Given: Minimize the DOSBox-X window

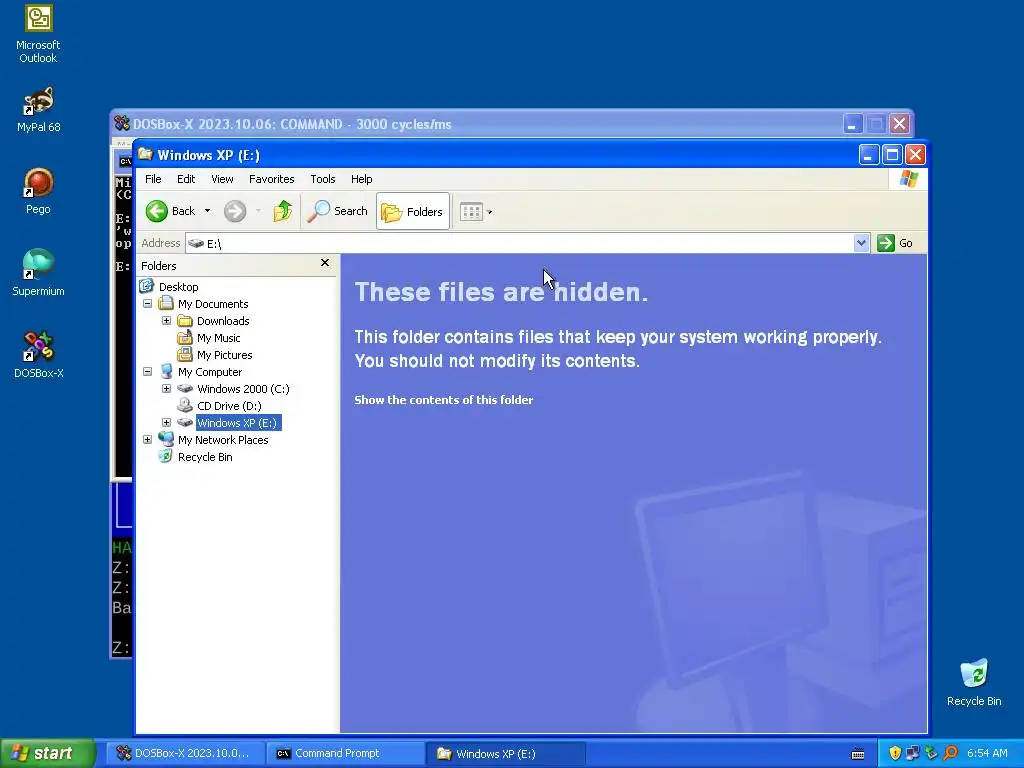Looking at the screenshot, I should [852, 123].
